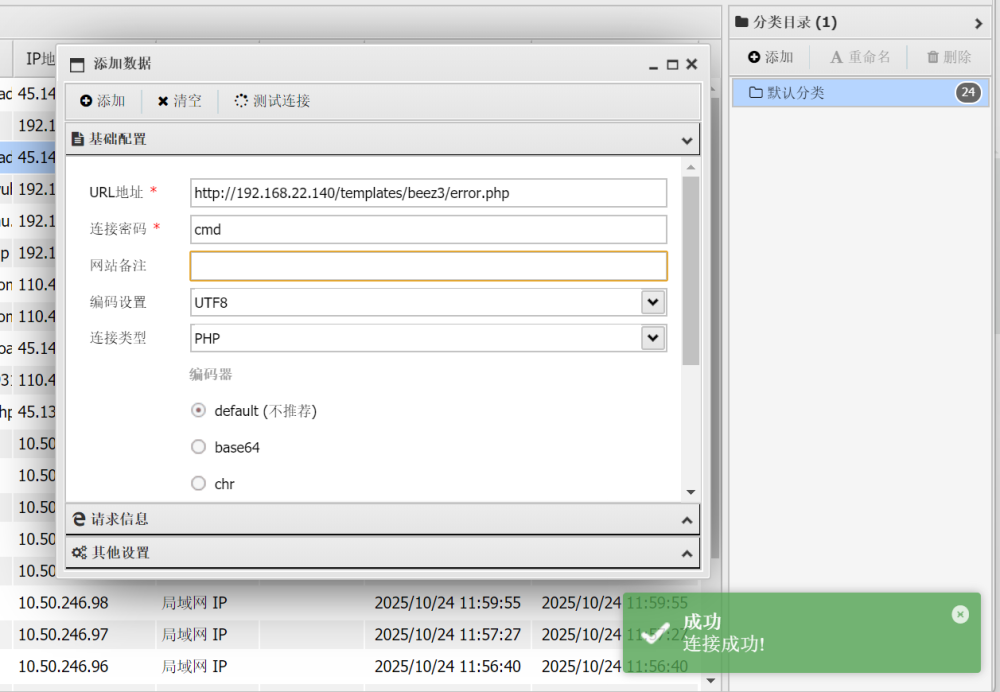
Task: Select the chr encoder option
Action: click(x=198, y=484)
